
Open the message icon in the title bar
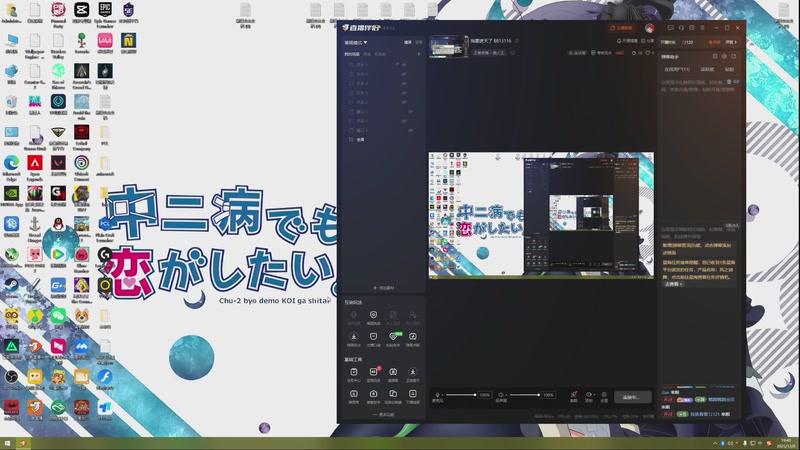click(670, 28)
